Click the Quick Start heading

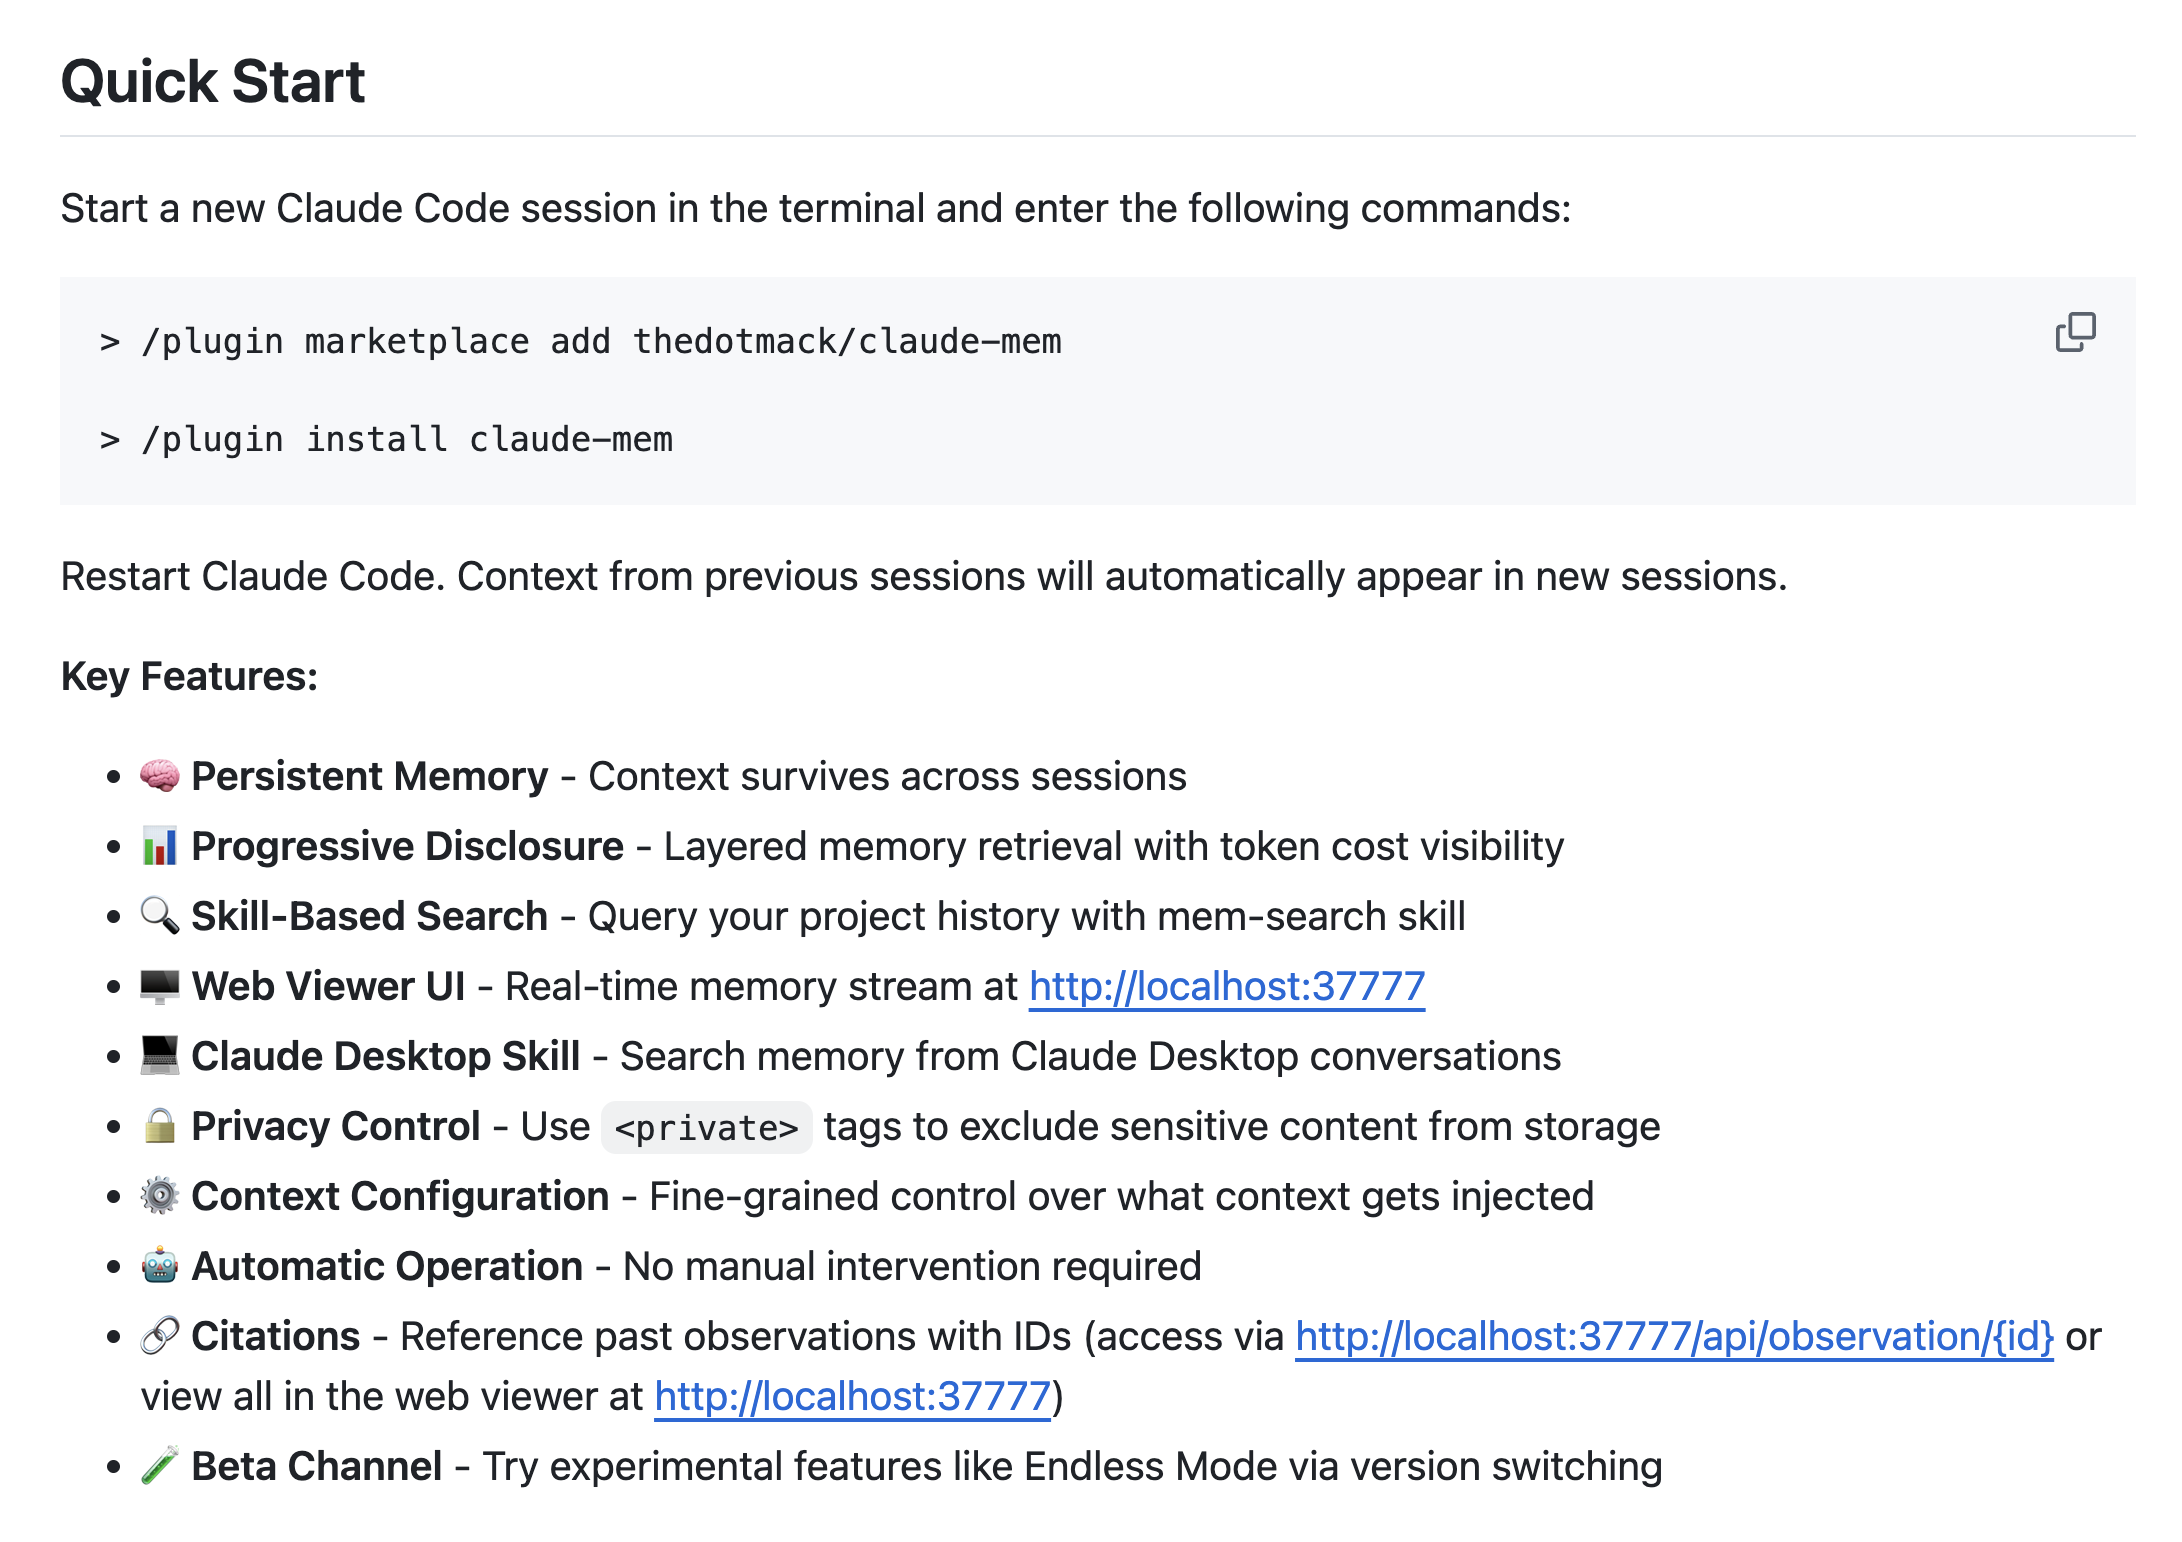(x=213, y=82)
